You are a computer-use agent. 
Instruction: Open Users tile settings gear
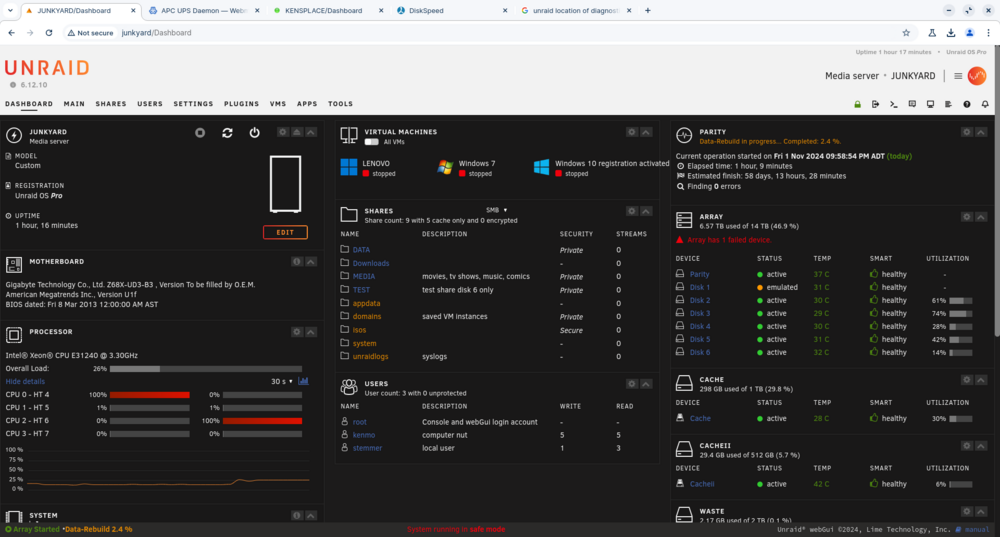coord(632,384)
